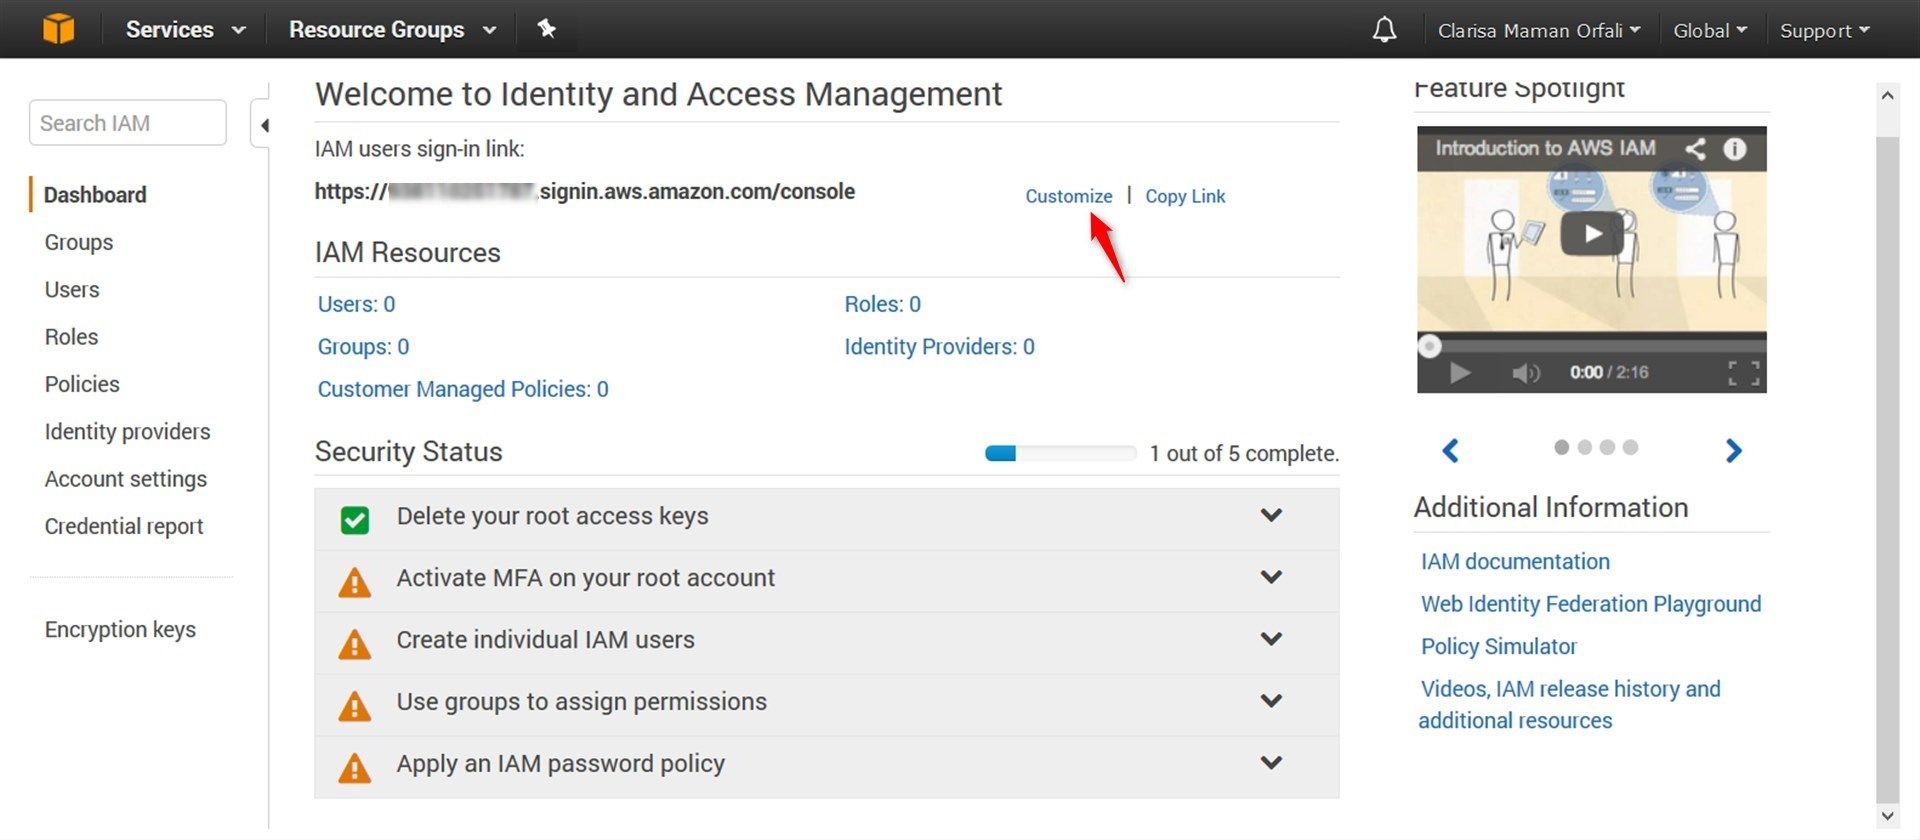
Task: Click the pin shortcut icon in top bar
Action: coord(546,29)
